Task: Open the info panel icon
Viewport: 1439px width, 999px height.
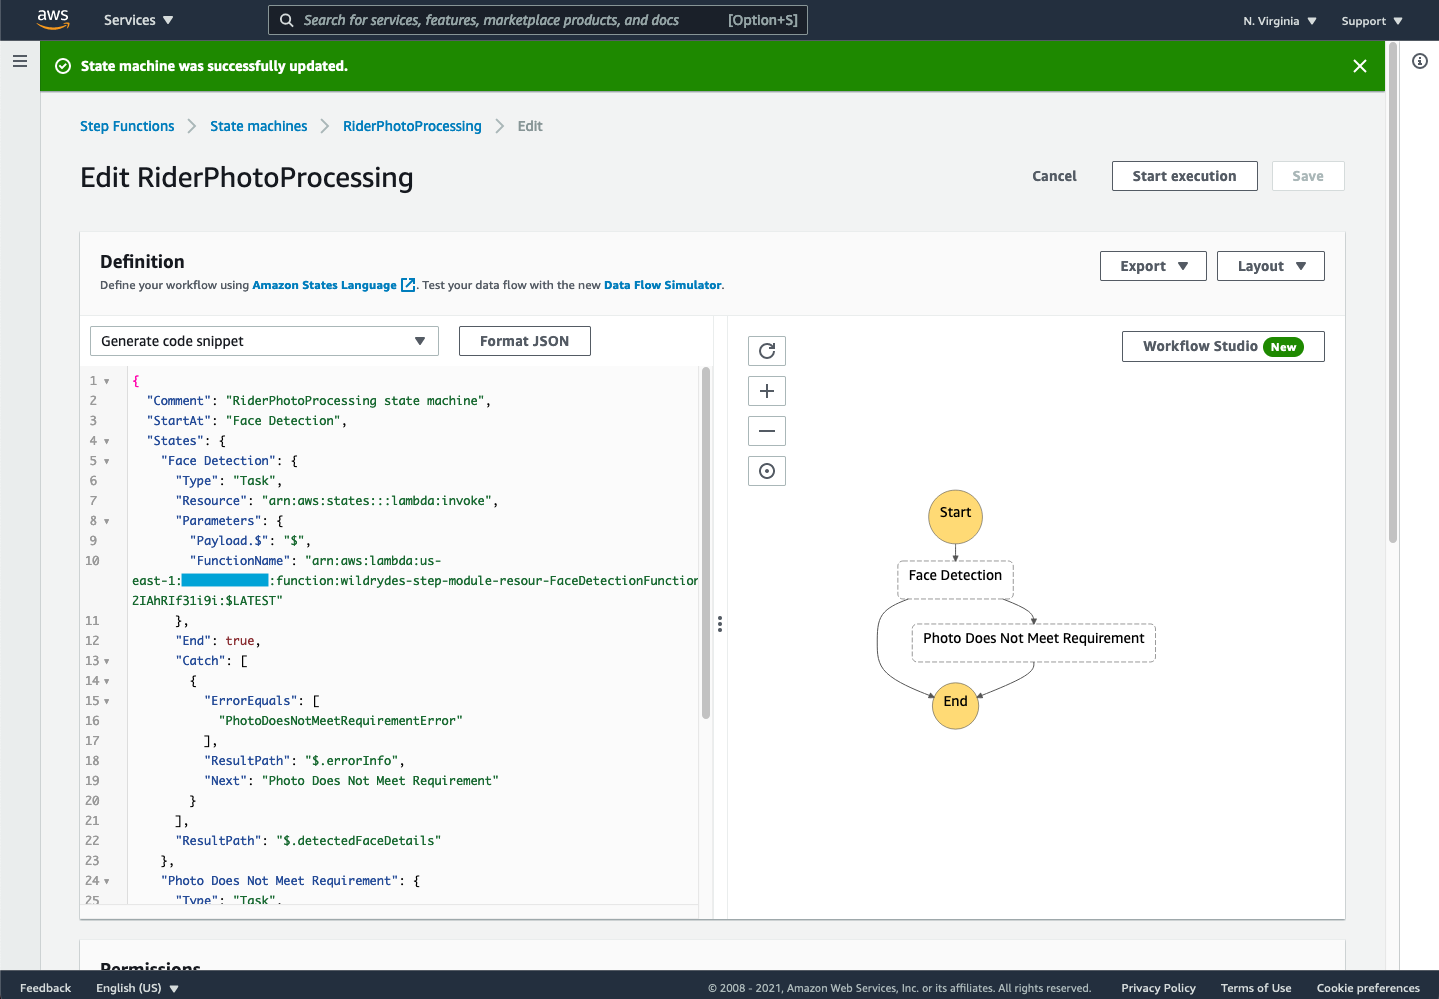Action: tap(1420, 61)
